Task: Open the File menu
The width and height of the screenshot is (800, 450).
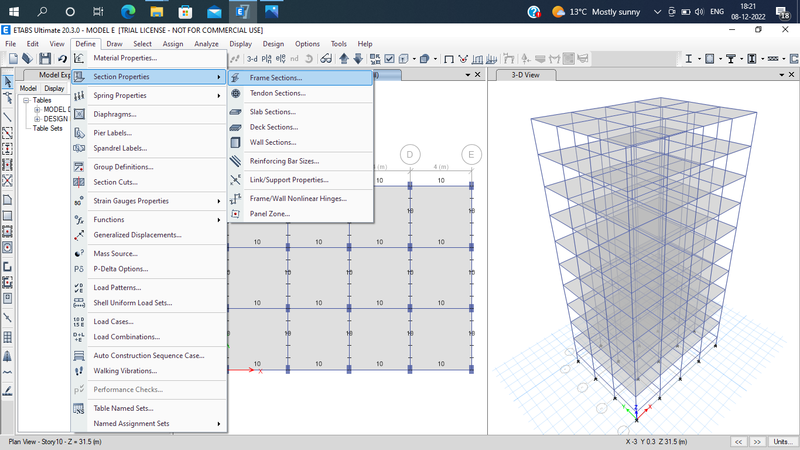Action: pyautogui.click(x=10, y=44)
